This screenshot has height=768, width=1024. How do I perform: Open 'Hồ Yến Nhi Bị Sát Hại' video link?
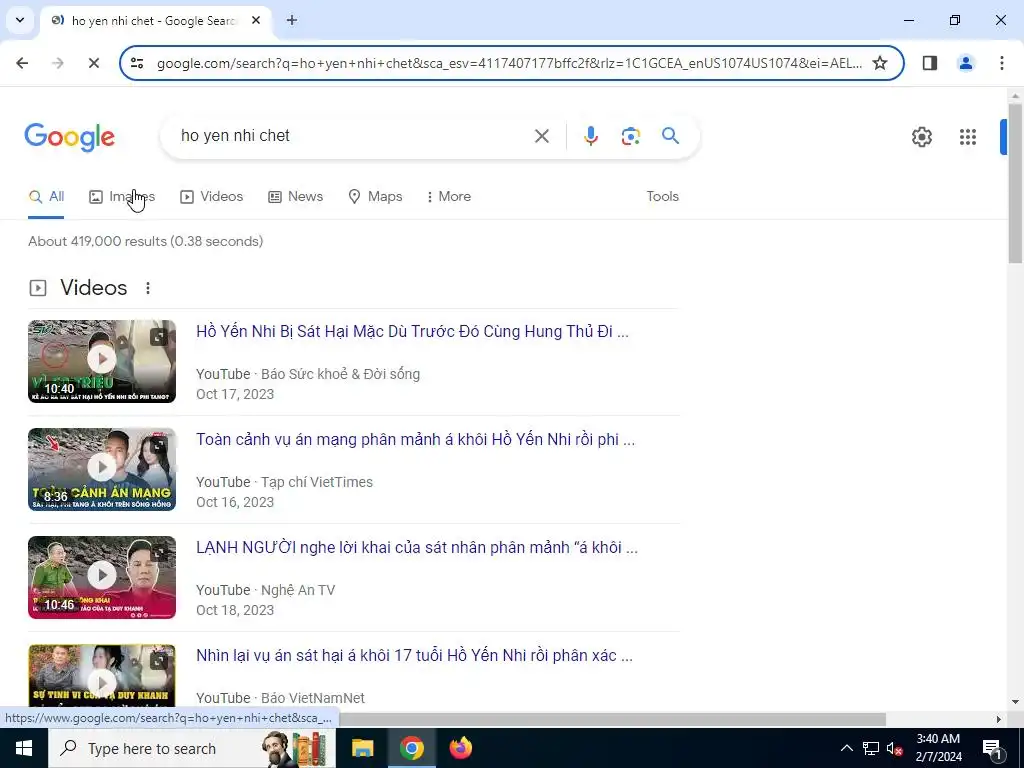[412, 332]
